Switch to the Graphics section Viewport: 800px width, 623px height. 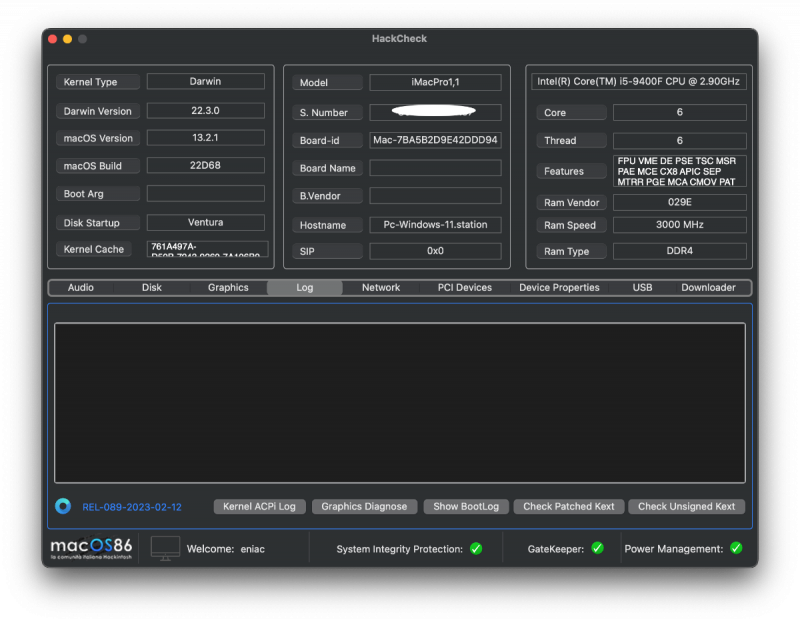pyautogui.click(x=228, y=287)
